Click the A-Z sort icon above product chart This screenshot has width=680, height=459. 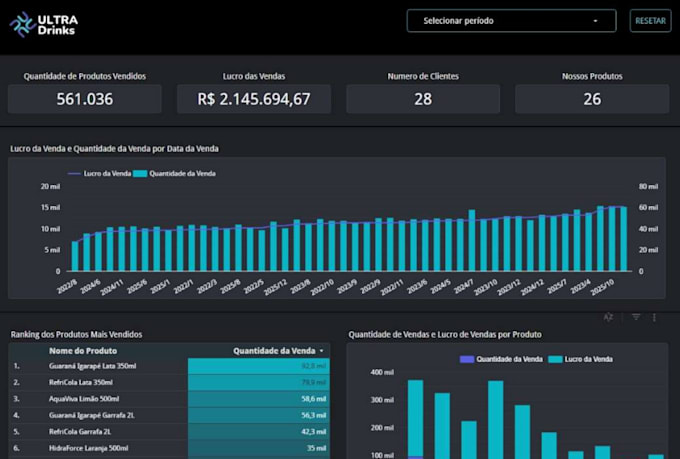click(608, 317)
